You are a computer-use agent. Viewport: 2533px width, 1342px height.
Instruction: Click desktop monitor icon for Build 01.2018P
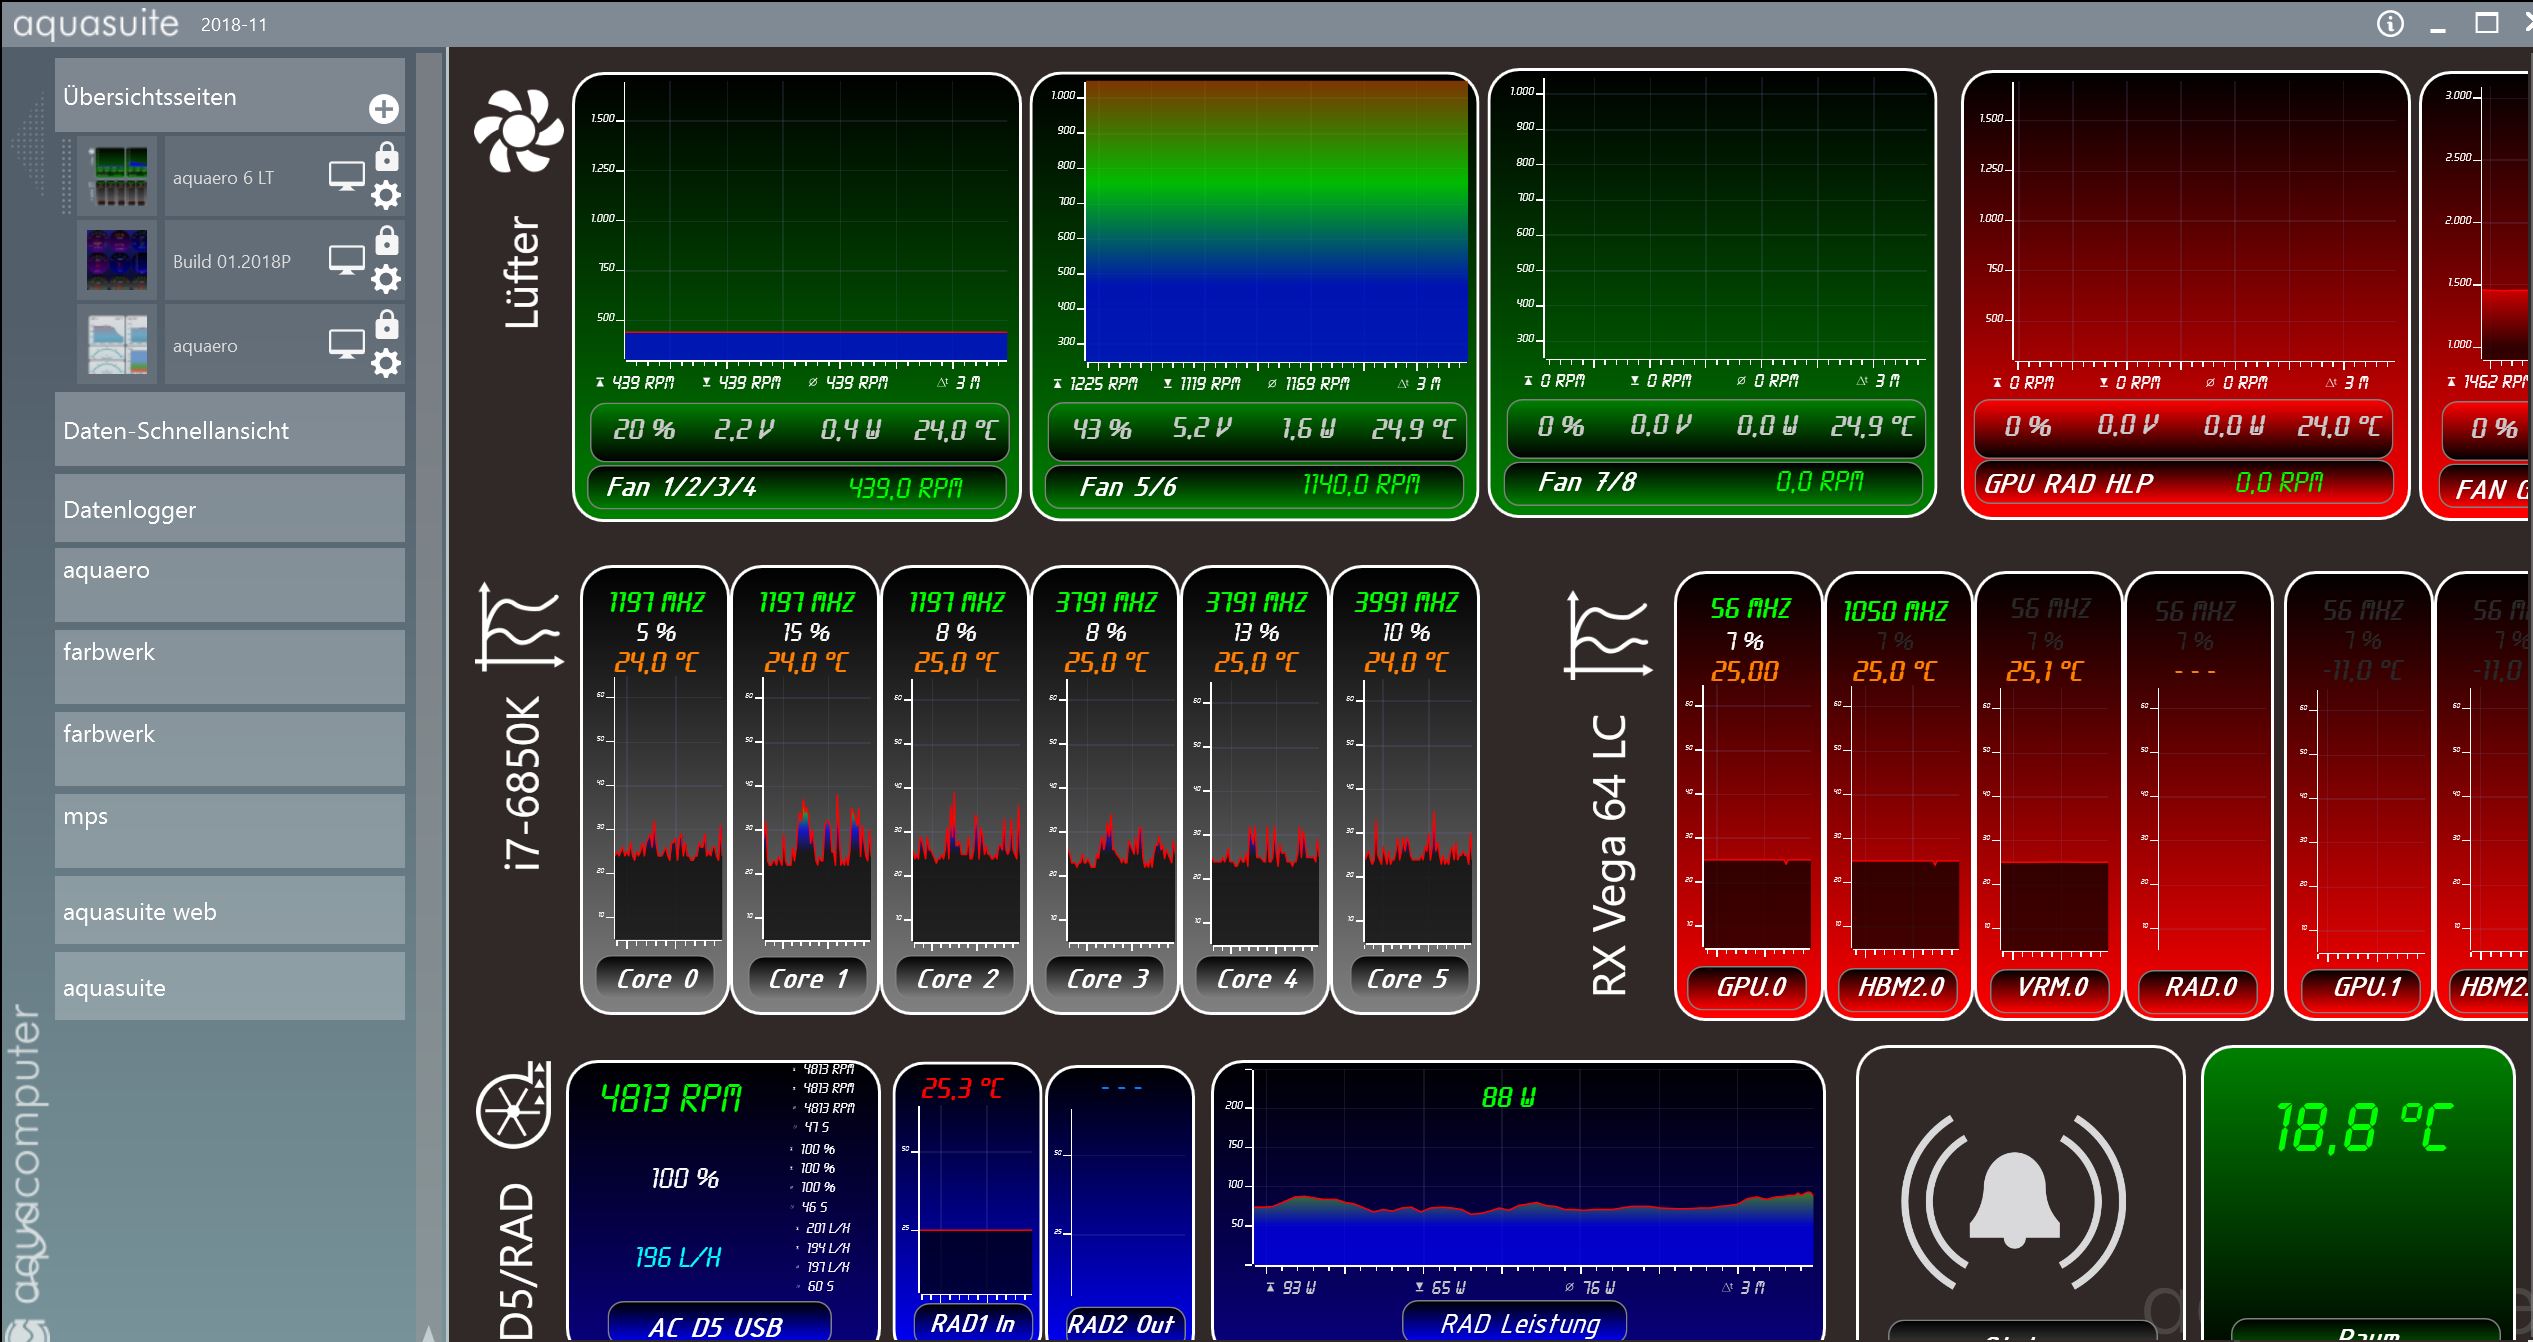click(x=347, y=260)
